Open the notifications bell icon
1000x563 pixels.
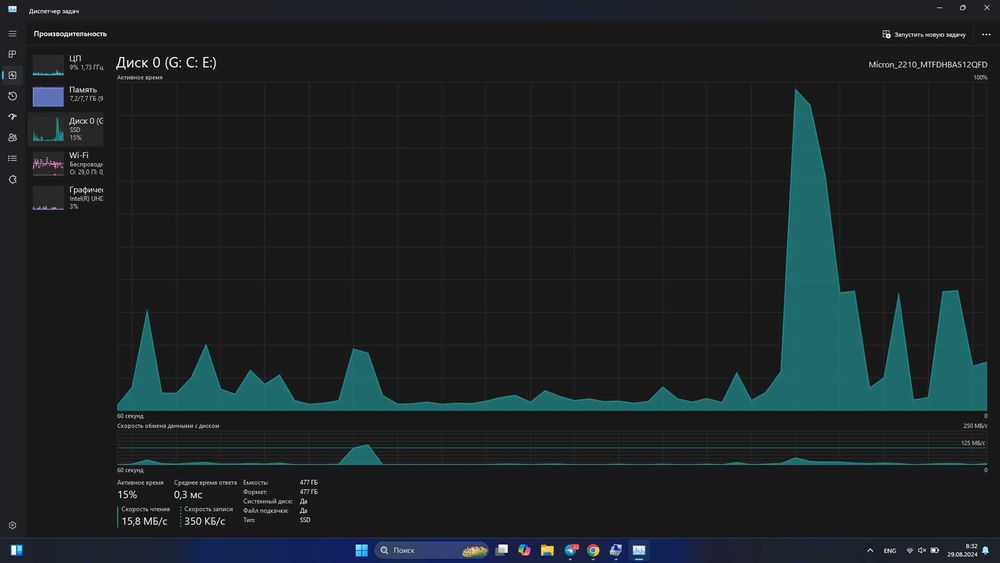point(986,550)
